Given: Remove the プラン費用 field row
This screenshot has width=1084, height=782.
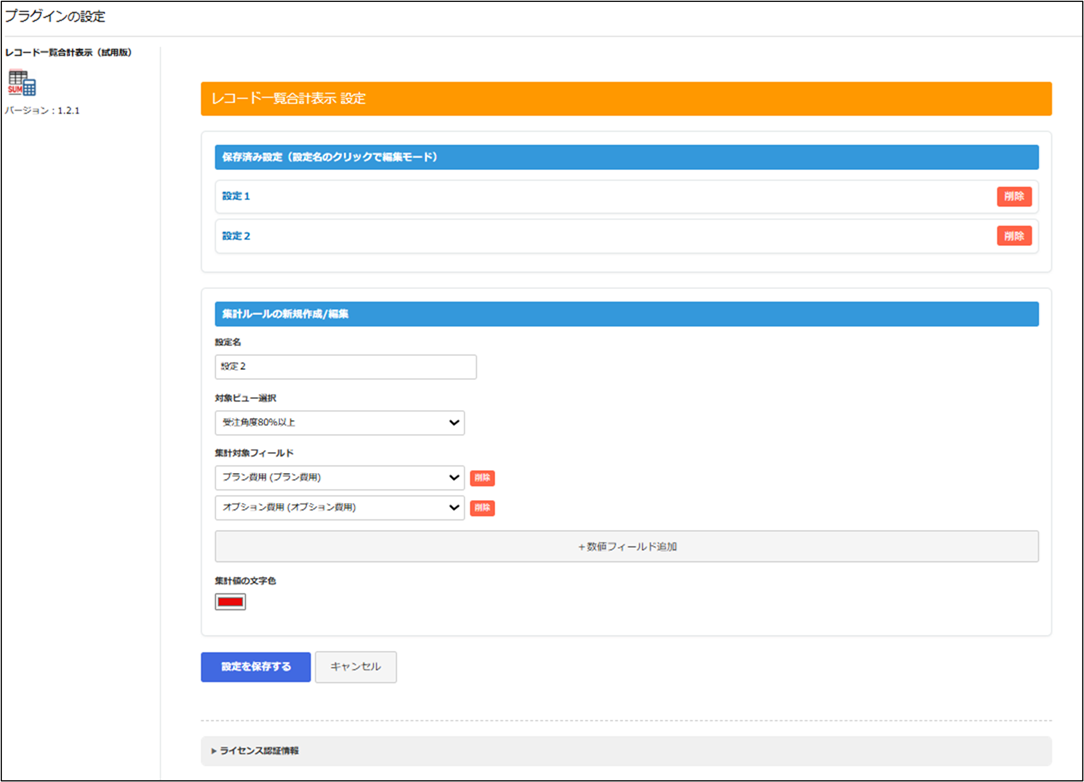Looking at the screenshot, I should 482,478.
